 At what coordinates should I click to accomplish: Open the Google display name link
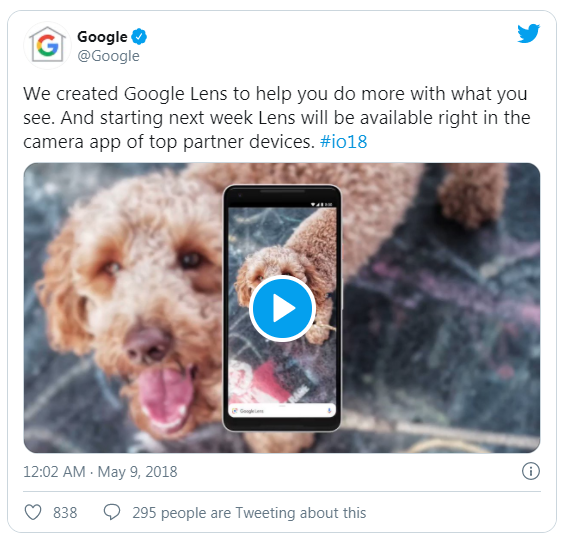point(102,37)
